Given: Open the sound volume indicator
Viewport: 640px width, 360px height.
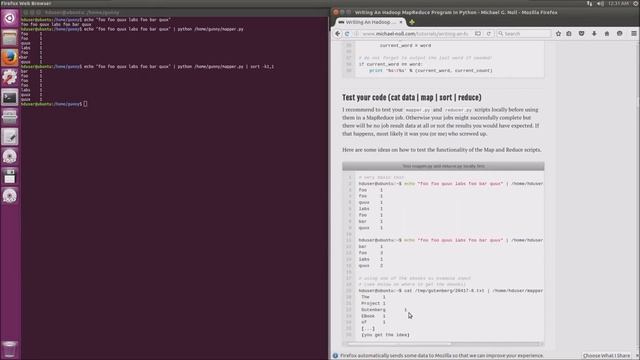Looking at the screenshot, I should 600,4.
